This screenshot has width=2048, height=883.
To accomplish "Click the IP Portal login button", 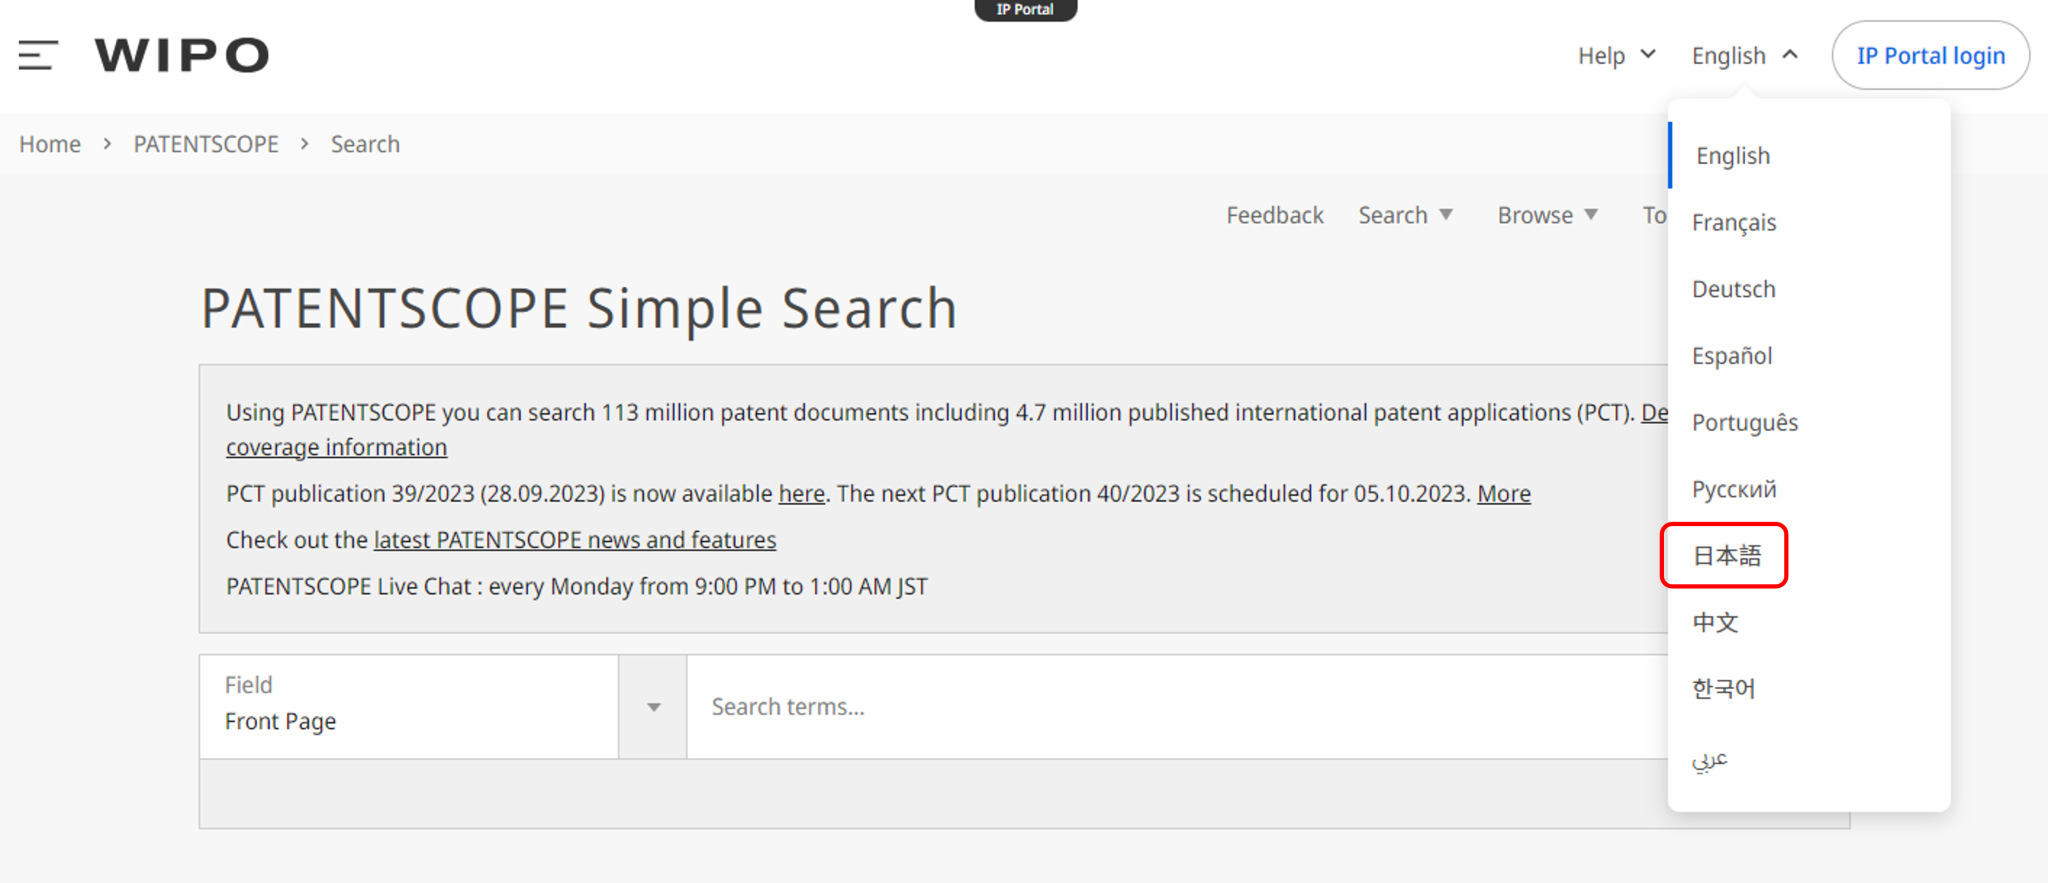I will [x=1930, y=56].
